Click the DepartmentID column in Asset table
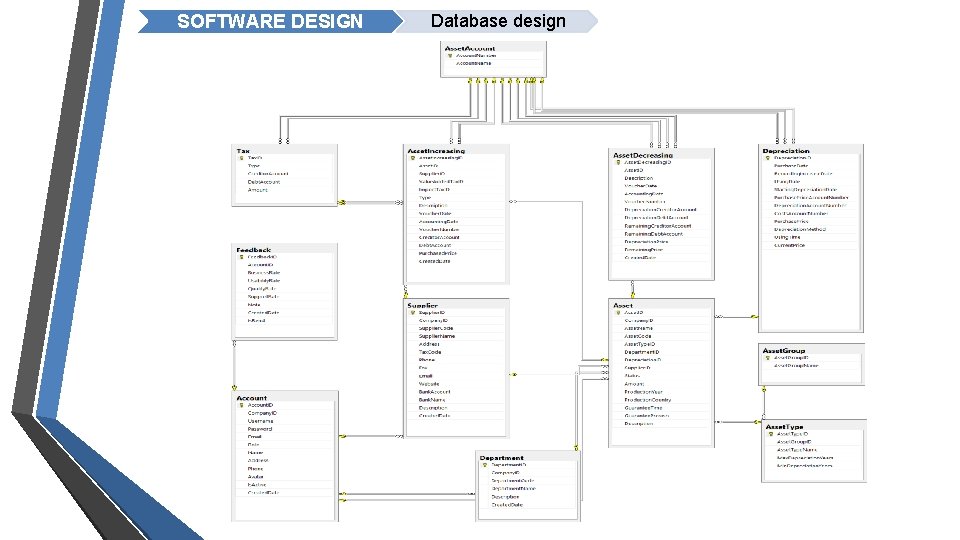 tap(642, 353)
